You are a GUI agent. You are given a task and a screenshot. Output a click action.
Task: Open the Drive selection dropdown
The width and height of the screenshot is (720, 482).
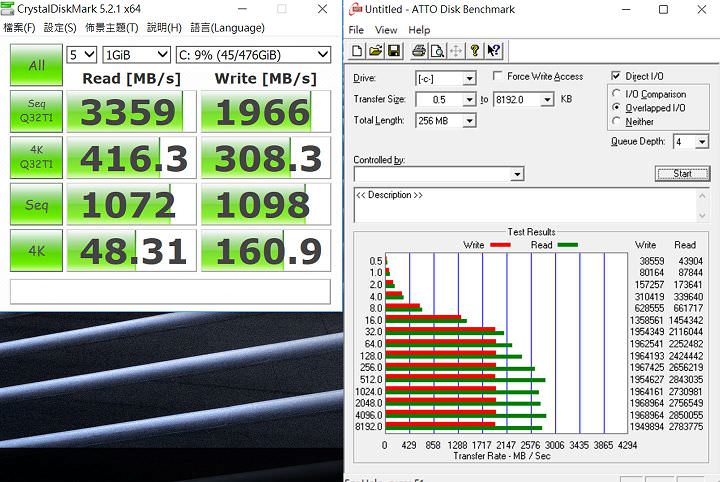point(469,78)
